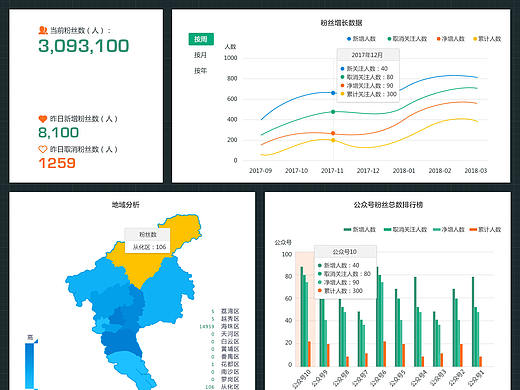The width and height of the screenshot is (520, 390).
Task: Click the orange data point on the line chart
Action: (333, 133)
